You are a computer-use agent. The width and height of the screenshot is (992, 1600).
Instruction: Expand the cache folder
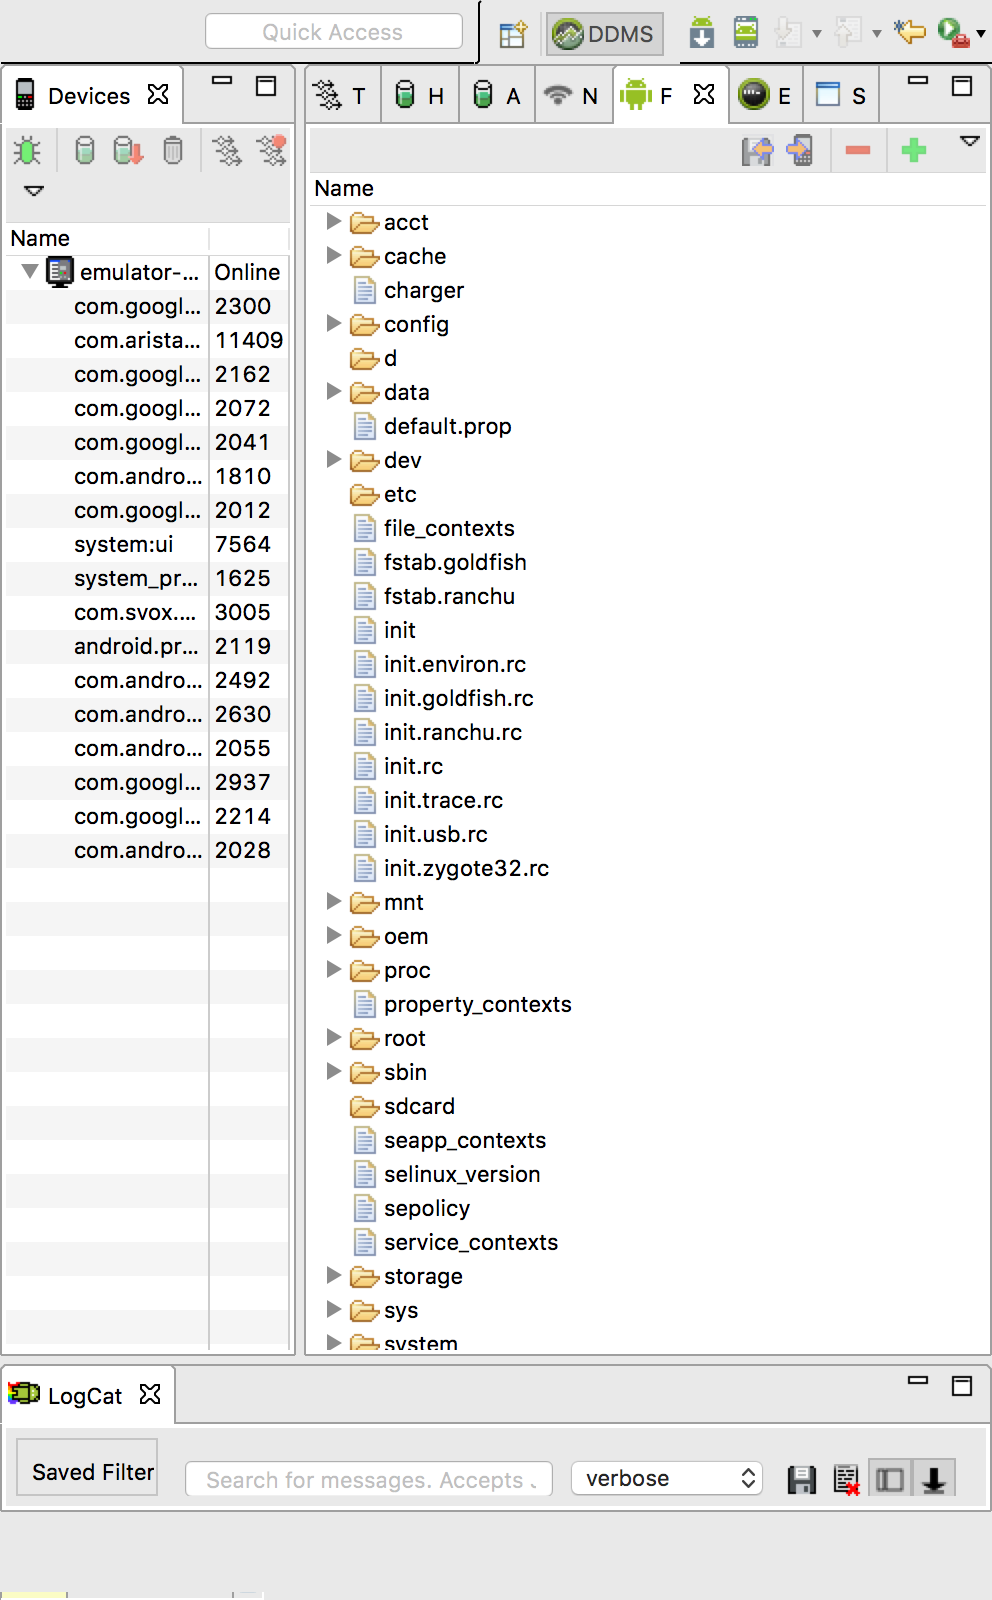[x=334, y=255]
